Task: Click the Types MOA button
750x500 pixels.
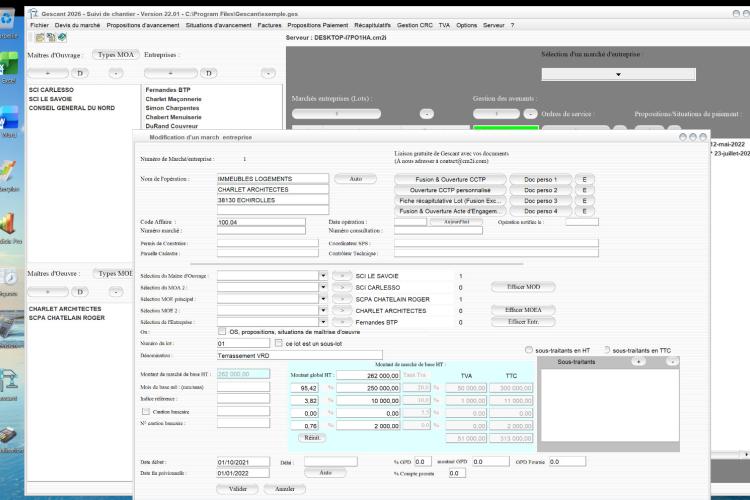Action: pos(116,55)
